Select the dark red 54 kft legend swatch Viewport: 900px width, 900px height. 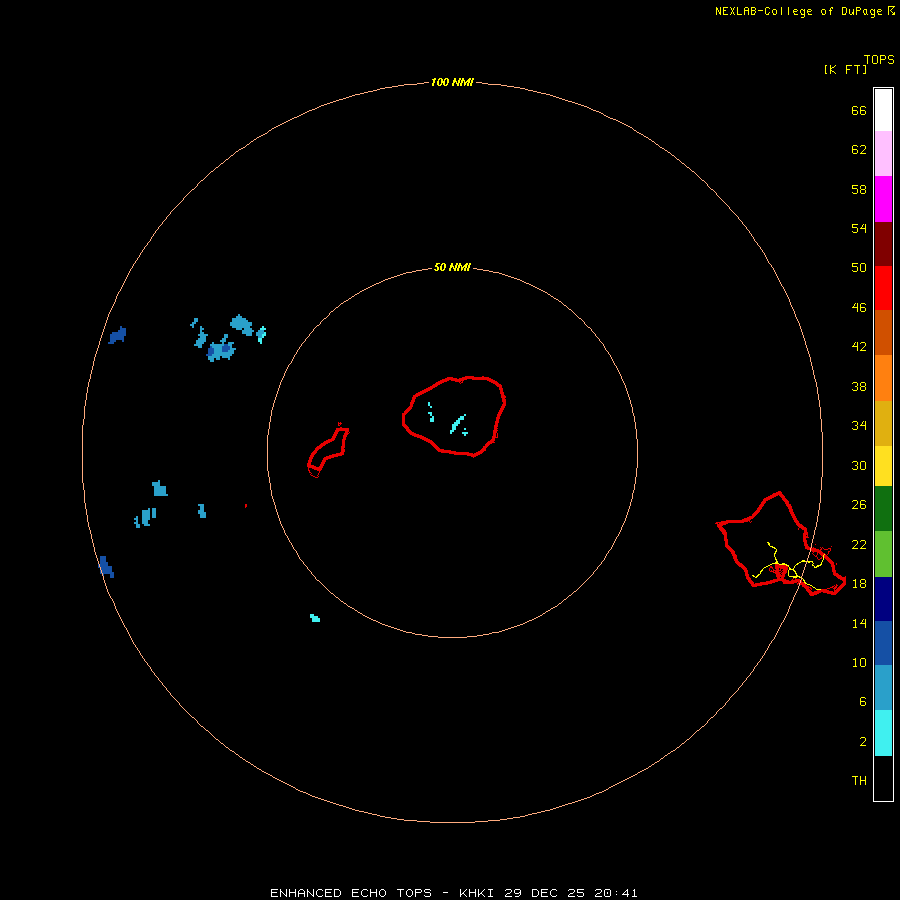click(883, 244)
